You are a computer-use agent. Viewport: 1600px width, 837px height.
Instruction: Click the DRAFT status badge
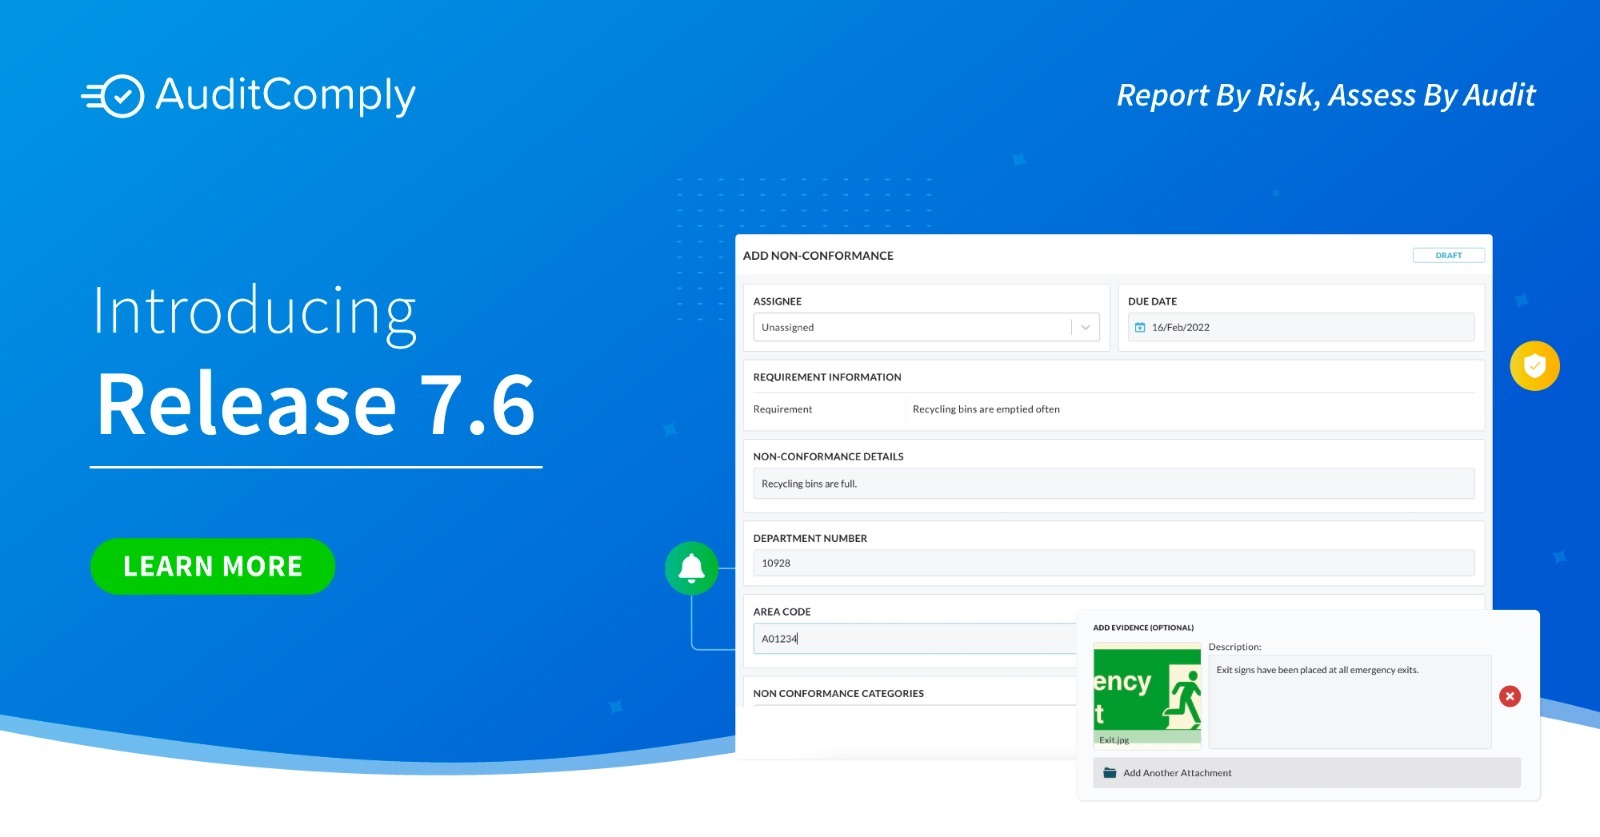(x=1448, y=255)
